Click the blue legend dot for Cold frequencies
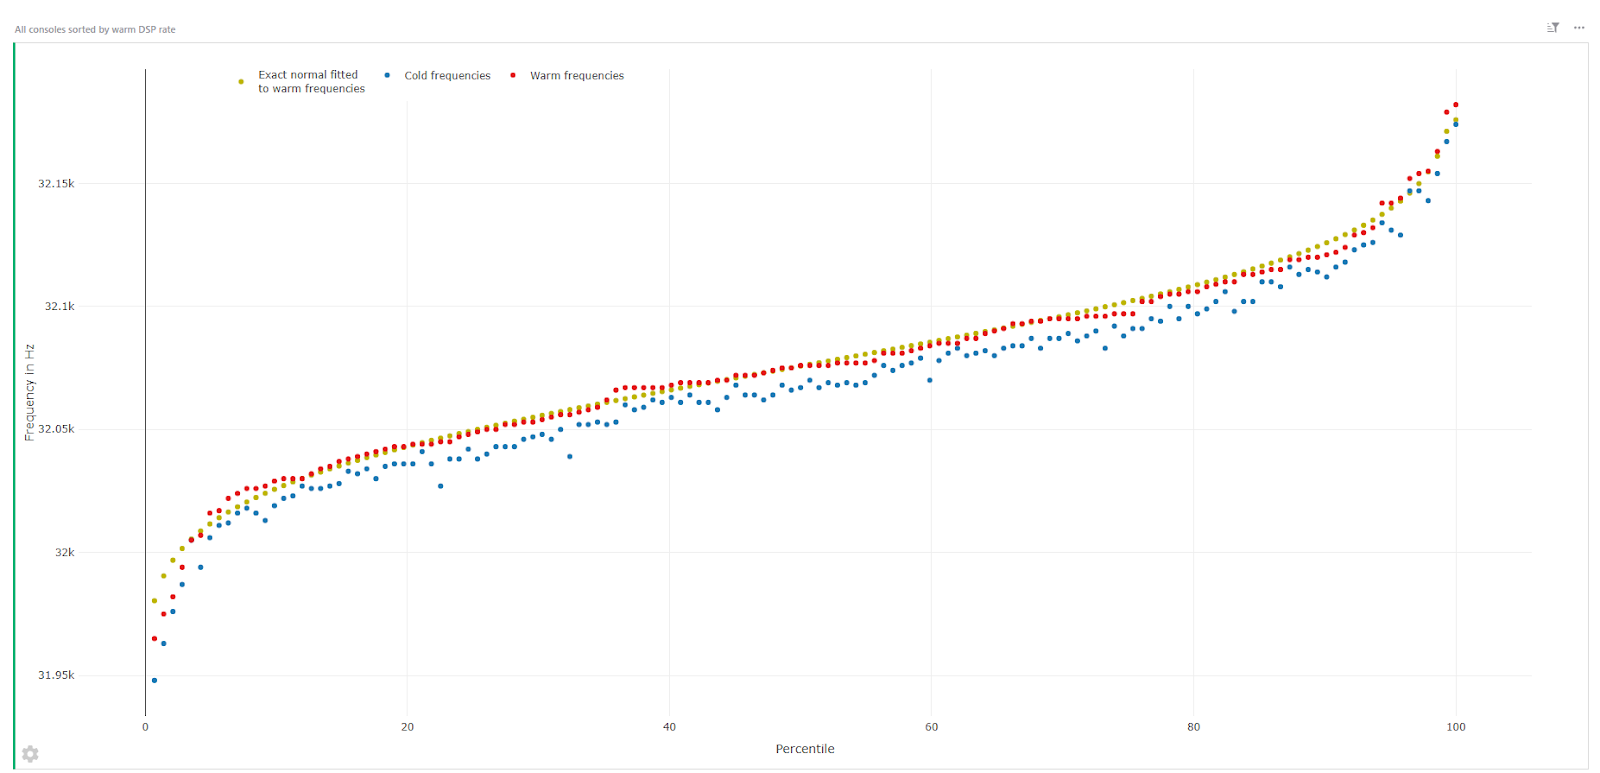 pyautogui.click(x=387, y=75)
